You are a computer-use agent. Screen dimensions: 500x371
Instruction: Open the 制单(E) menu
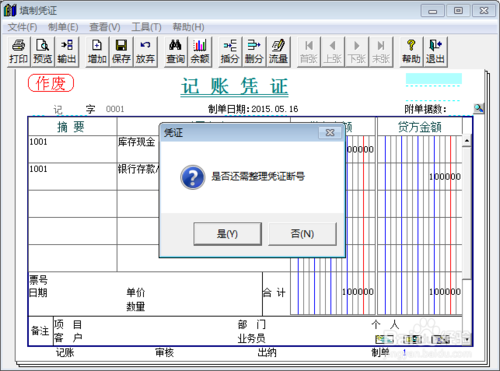click(x=63, y=27)
